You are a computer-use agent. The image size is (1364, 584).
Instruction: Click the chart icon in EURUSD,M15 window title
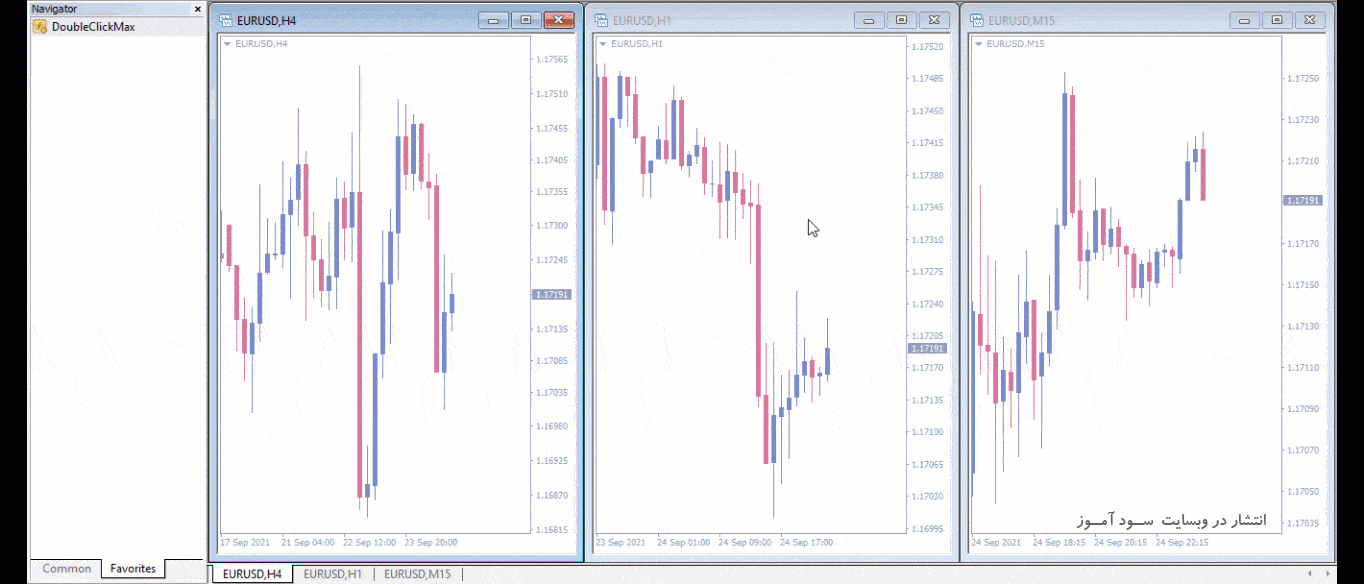(978, 20)
